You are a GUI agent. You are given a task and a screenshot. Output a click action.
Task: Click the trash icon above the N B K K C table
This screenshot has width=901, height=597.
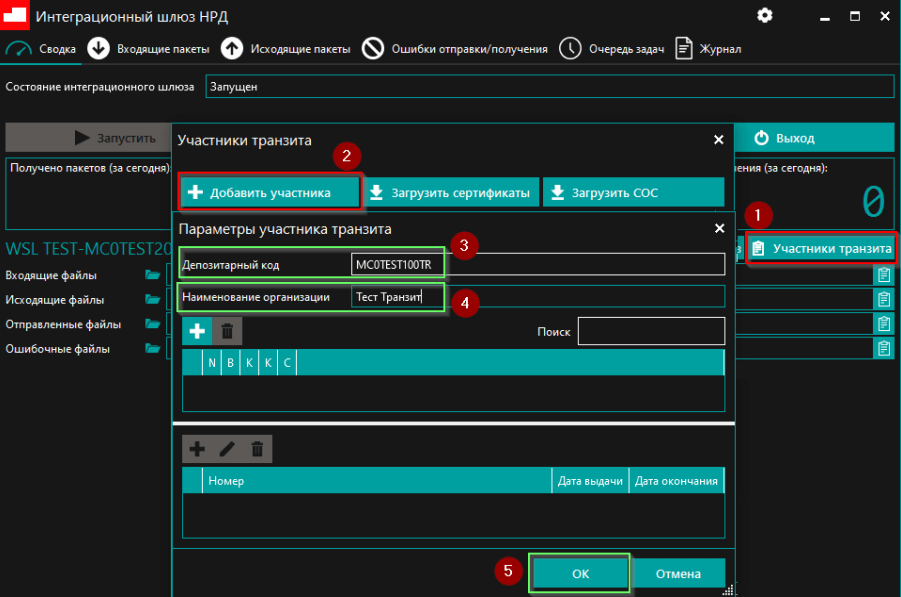tap(227, 331)
